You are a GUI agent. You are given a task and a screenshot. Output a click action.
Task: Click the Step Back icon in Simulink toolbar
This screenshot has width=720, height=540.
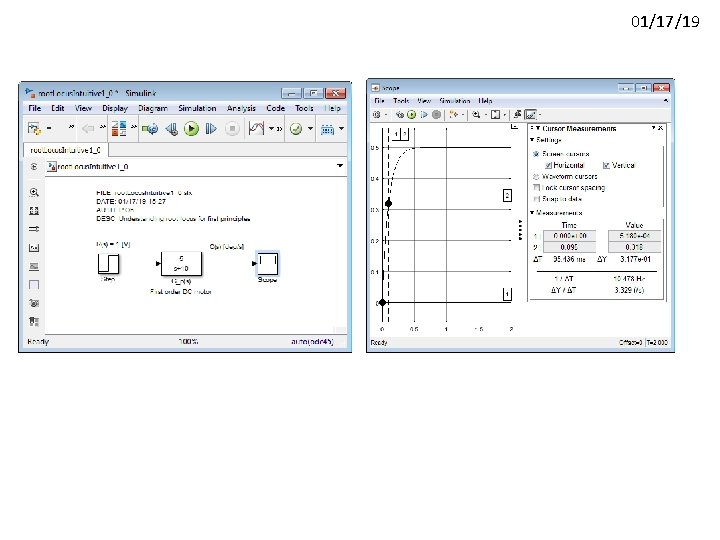click(x=171, y=129)
